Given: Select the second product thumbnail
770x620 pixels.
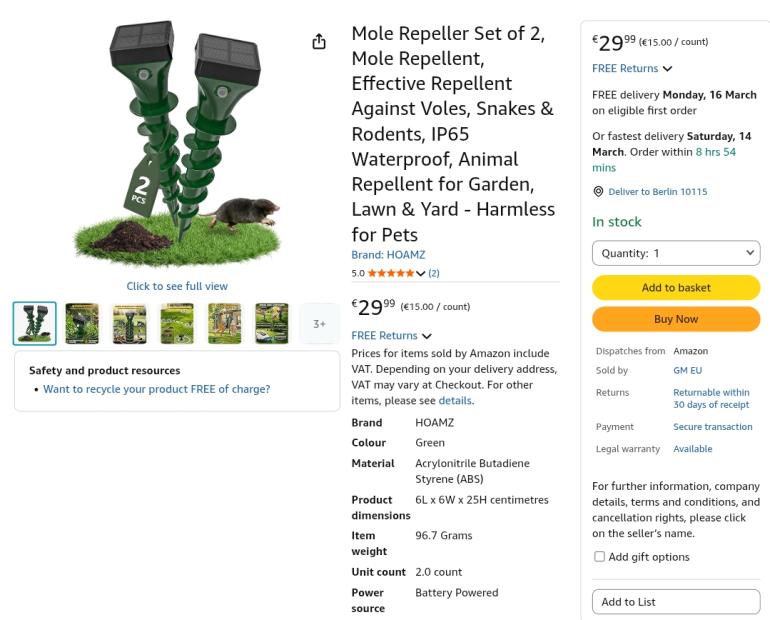Looking at the screenshot, I should click(82, 323).
